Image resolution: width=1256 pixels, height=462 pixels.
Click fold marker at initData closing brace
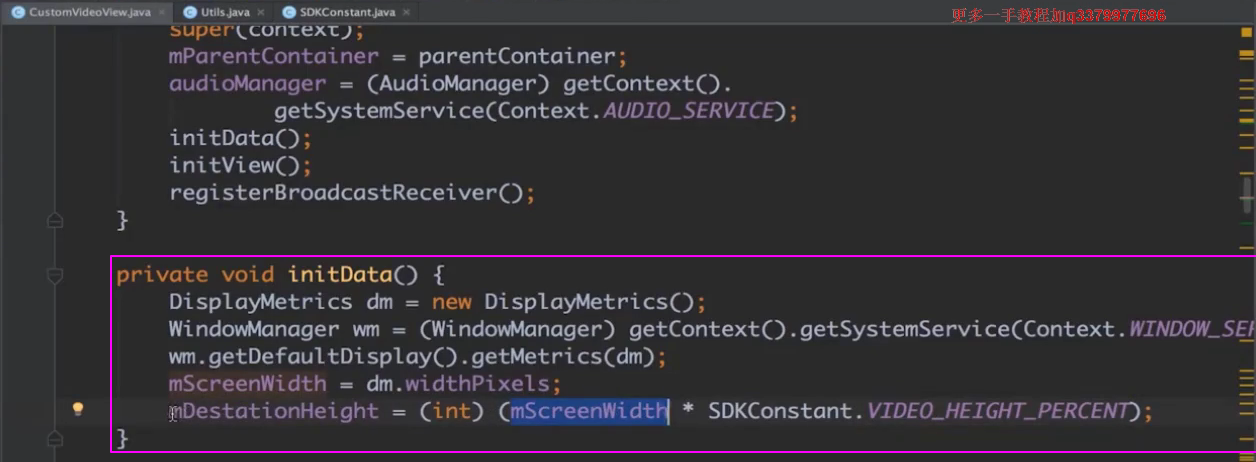pos(55,438)
